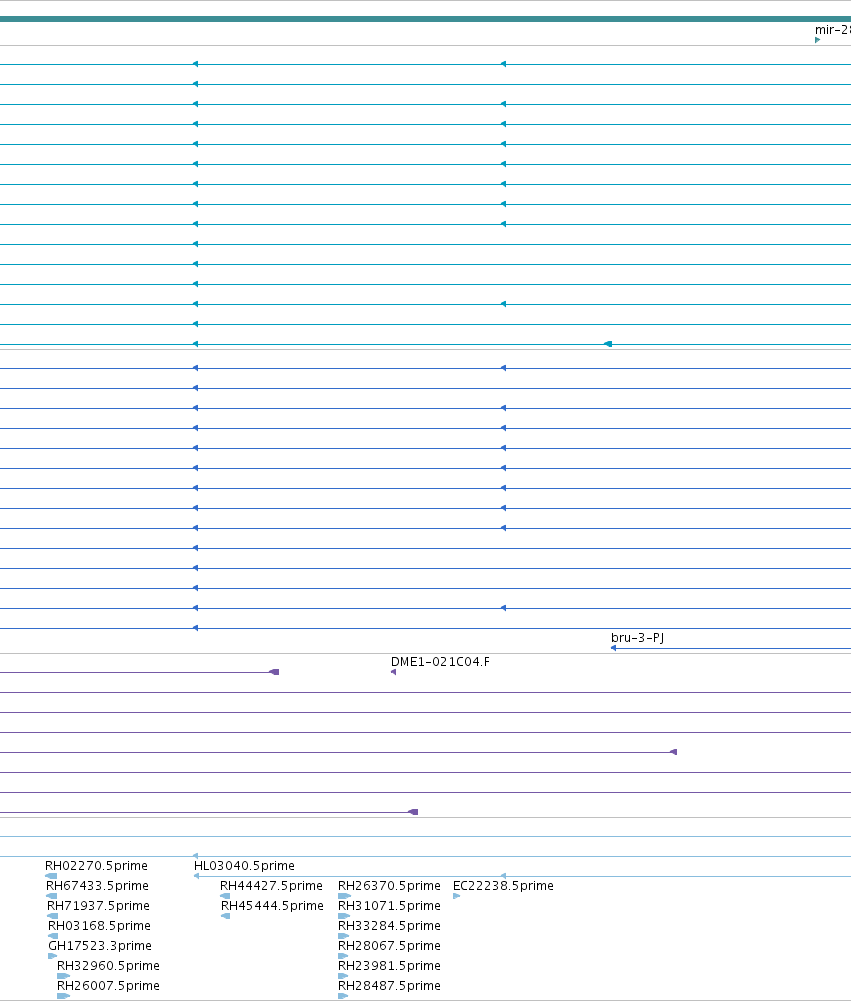851x1001 pixels.
Task: Click the RH31071.5prime EST label
Action: coord(389,906)
